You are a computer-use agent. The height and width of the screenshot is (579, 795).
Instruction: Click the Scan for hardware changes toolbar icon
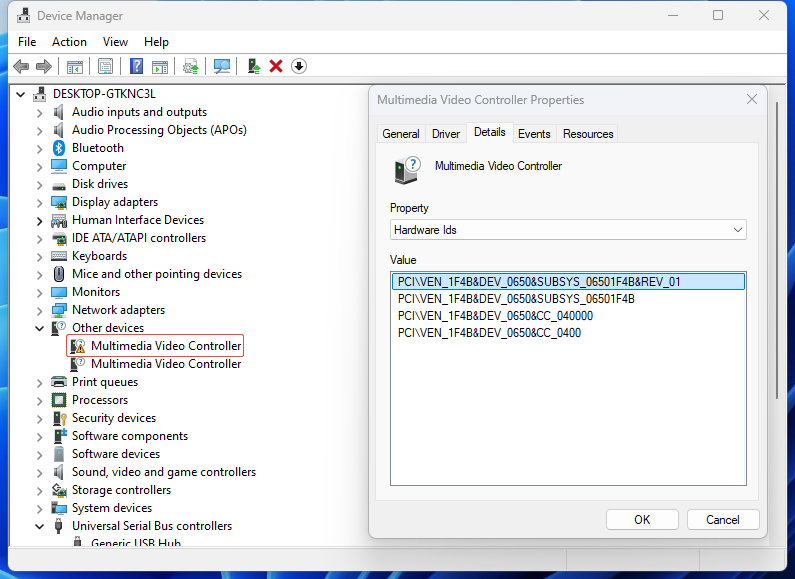(222, 66)
